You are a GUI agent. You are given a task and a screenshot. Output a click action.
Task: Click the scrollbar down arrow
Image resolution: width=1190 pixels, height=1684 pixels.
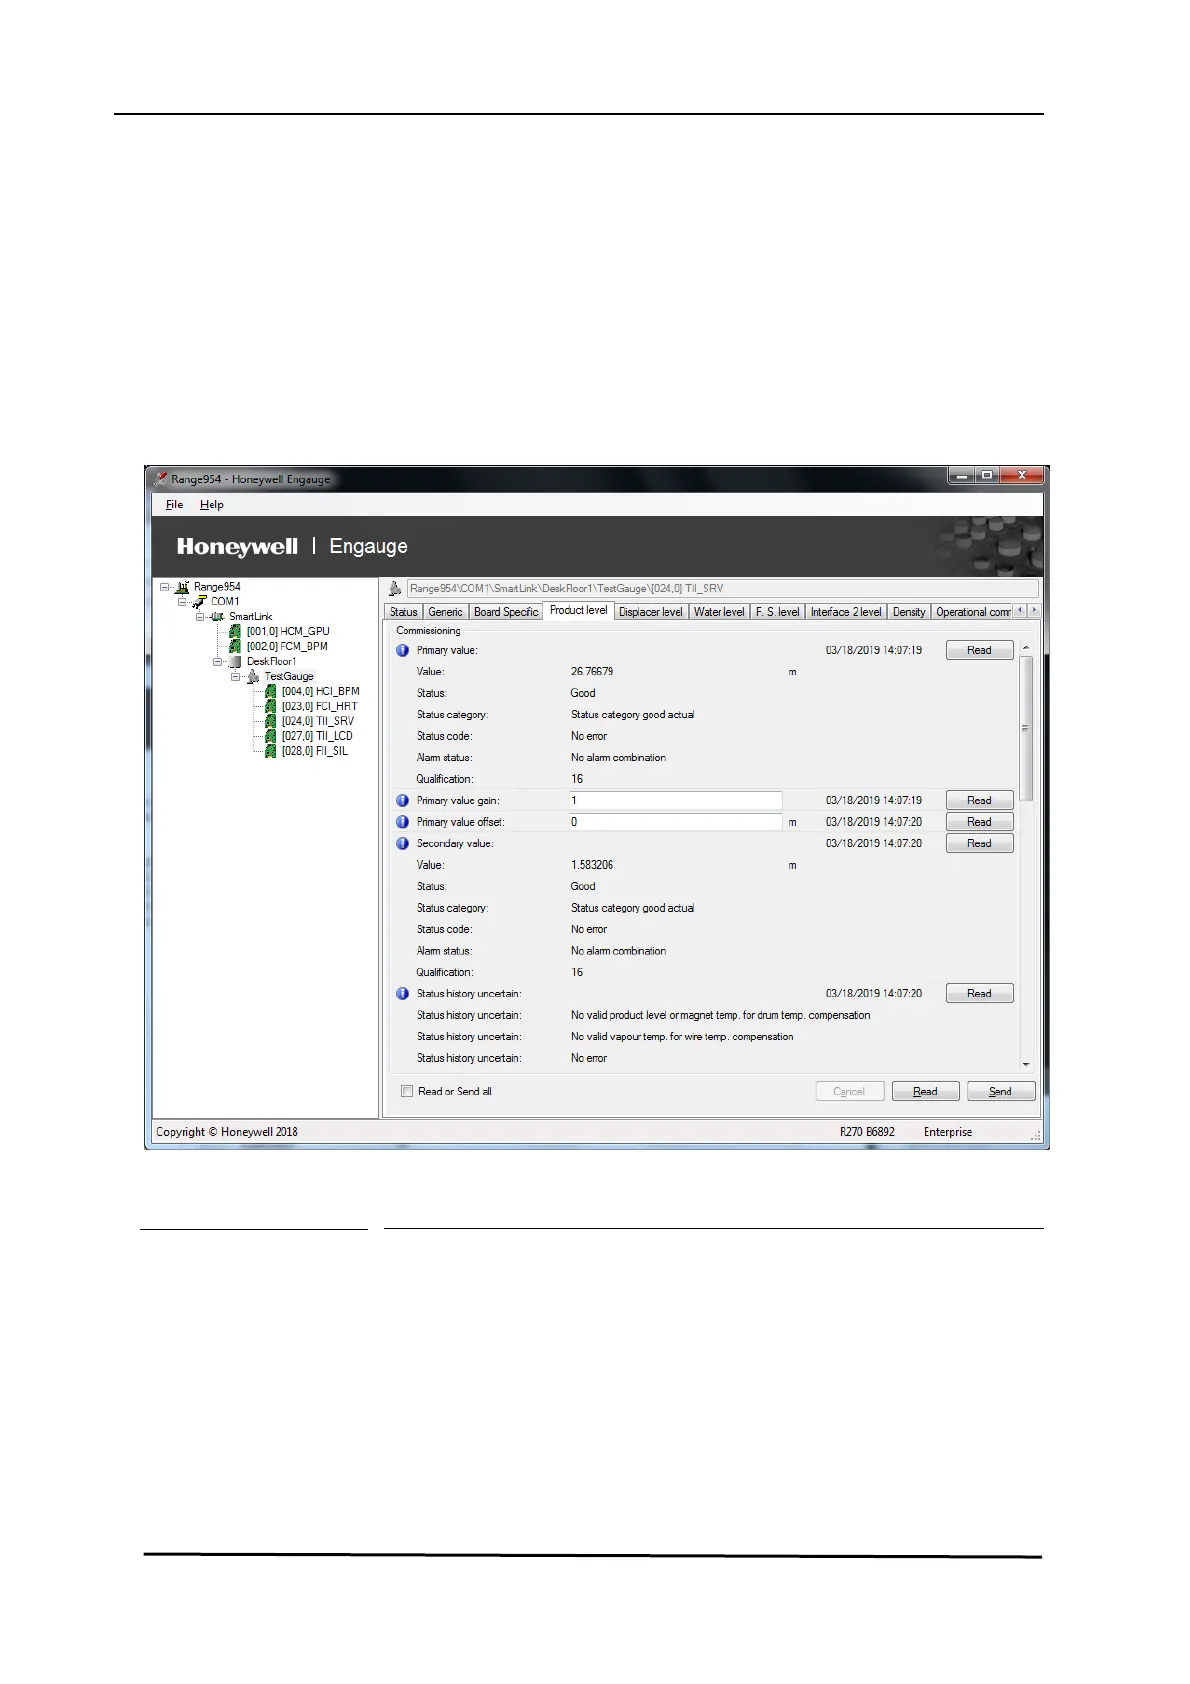pyautogui.click(x=1026, y=1066)
